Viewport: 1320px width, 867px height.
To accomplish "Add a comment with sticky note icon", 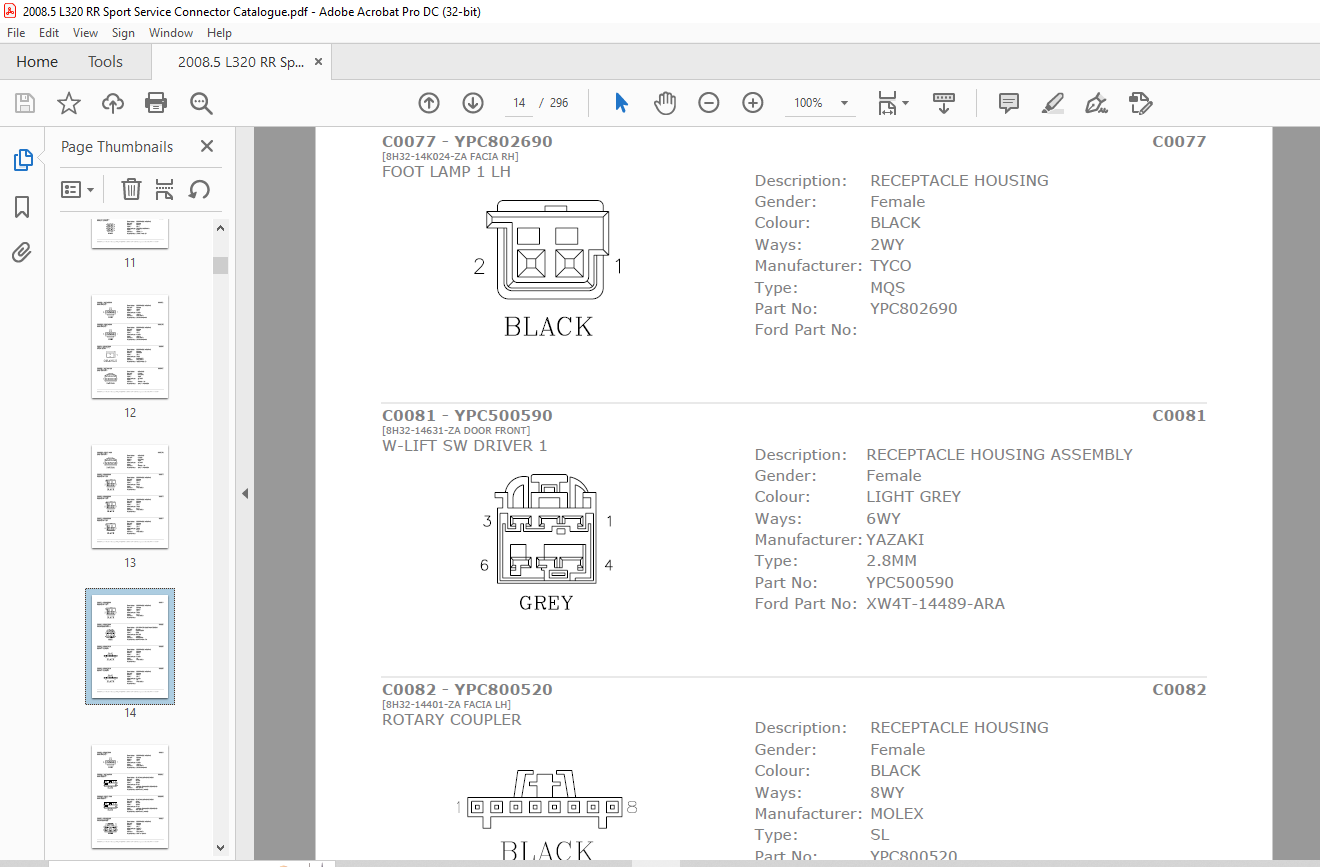I will [x=1009, y=103].
